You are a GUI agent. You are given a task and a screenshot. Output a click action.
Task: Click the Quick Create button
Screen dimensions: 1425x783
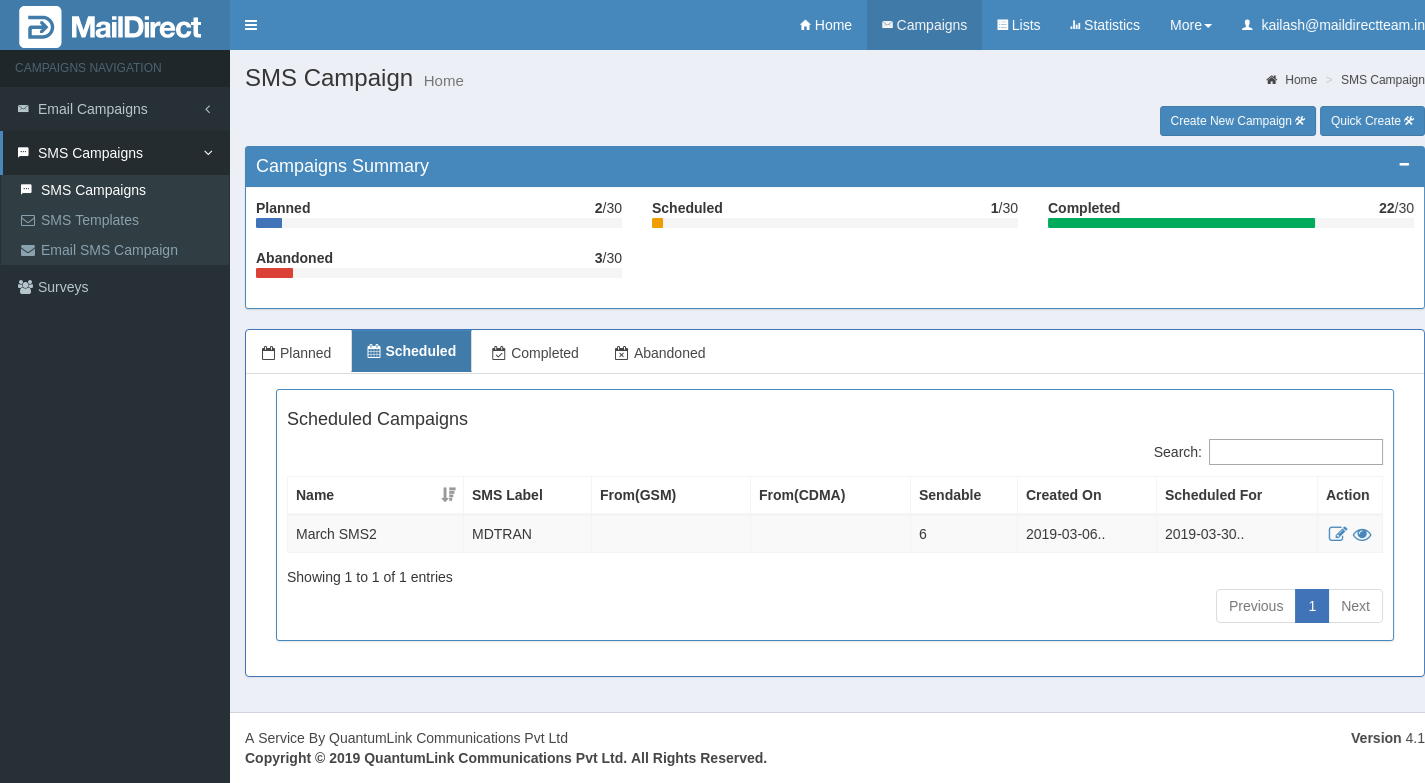(x=1371, y=121)
